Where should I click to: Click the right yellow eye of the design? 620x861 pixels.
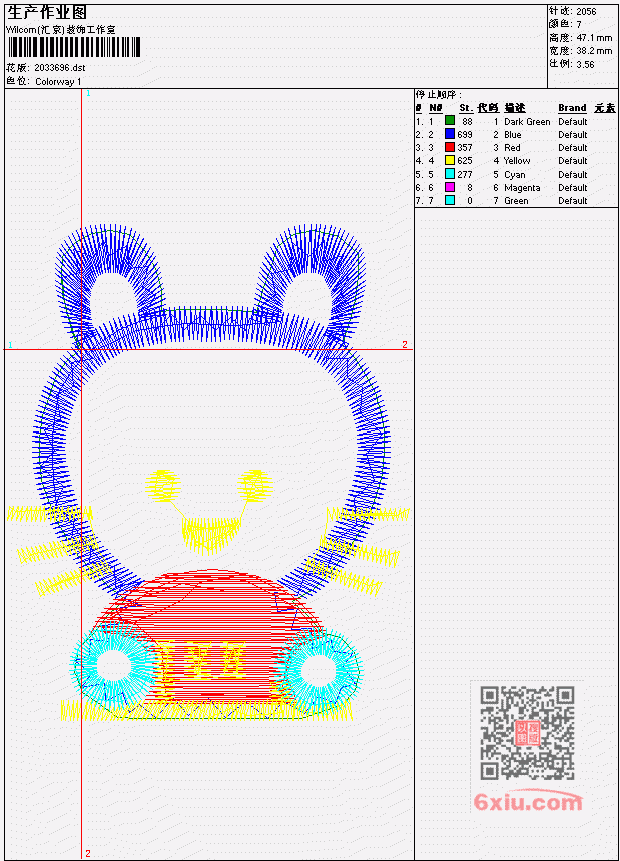pyautogui.click(x=255, y=486)
